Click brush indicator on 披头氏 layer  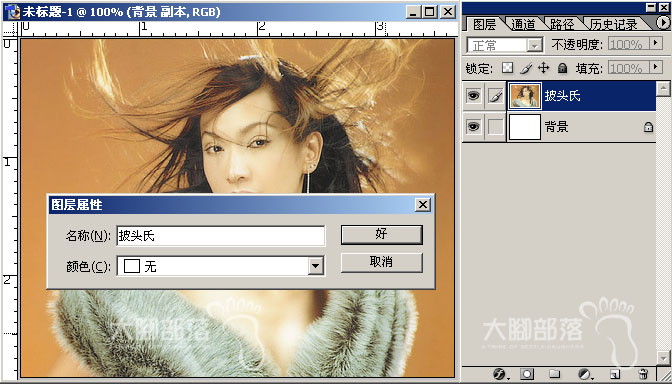[x=496, y=96]
